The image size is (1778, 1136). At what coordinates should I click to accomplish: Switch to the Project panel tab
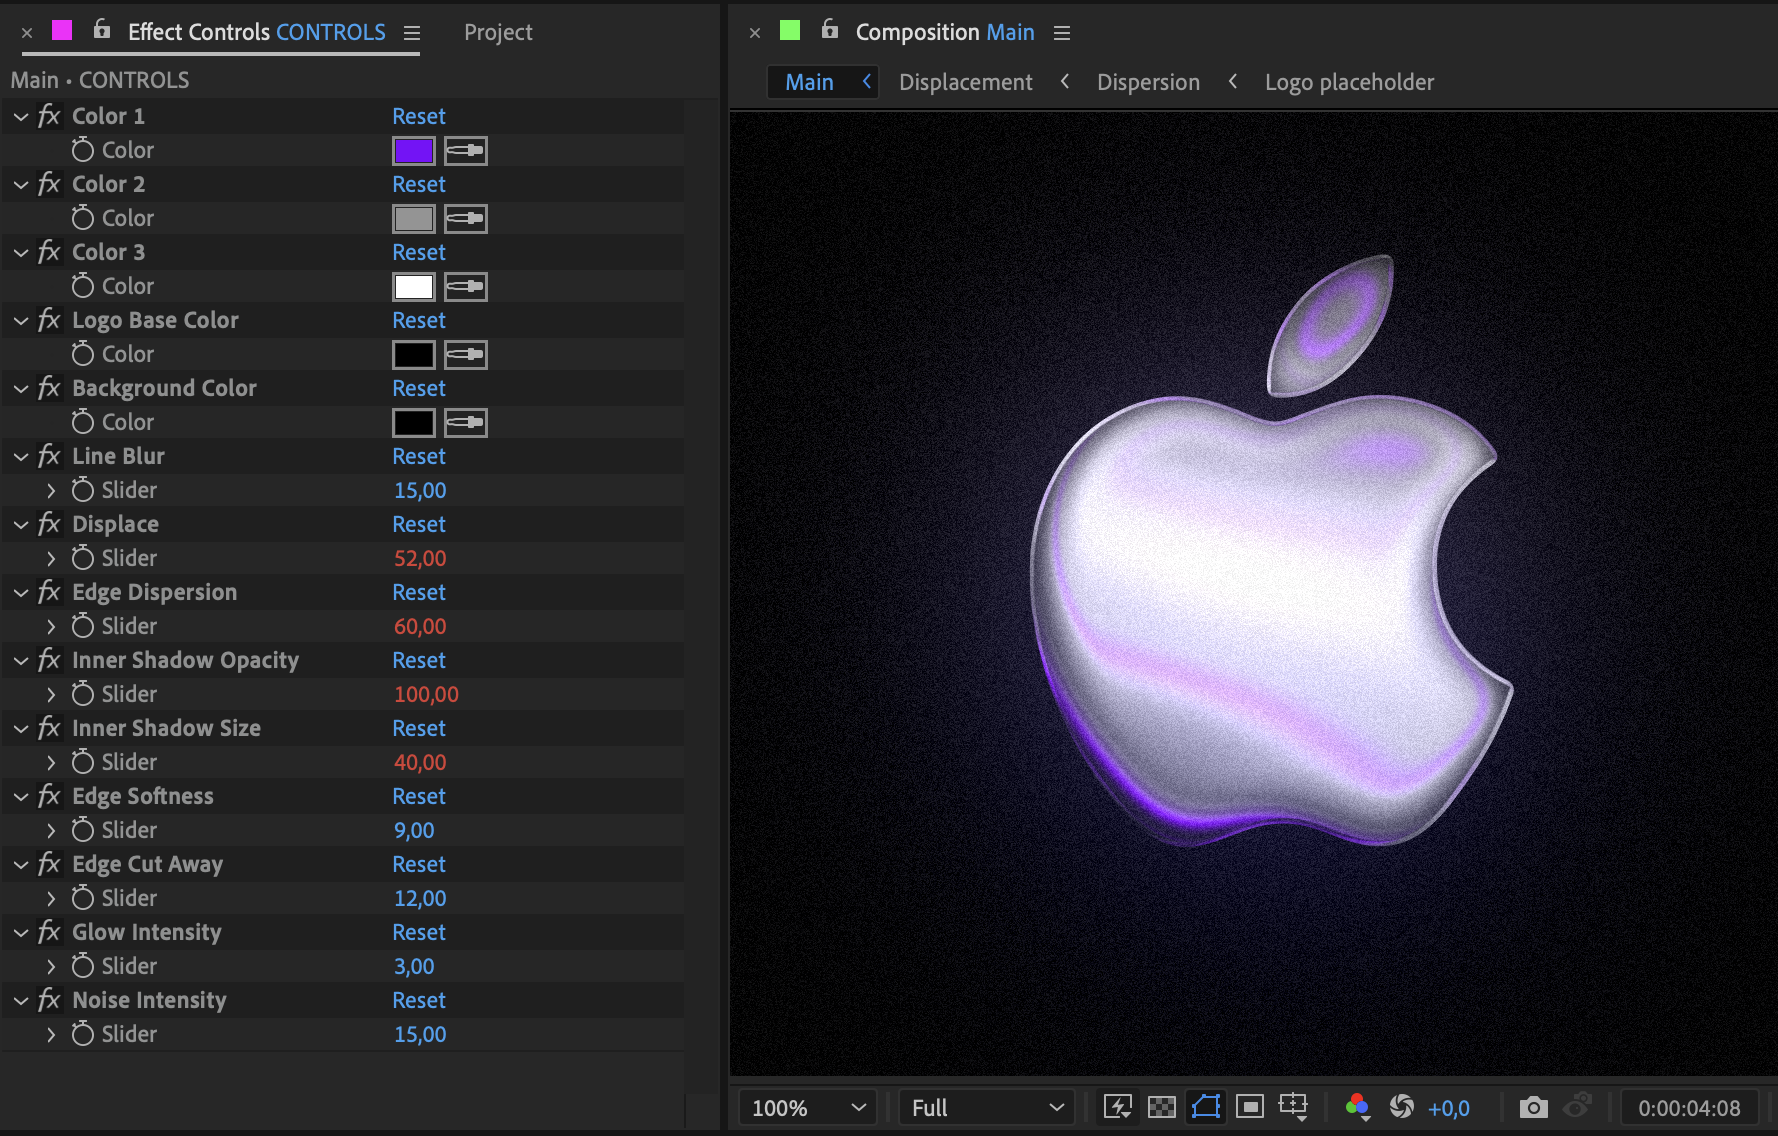(498, 32)
